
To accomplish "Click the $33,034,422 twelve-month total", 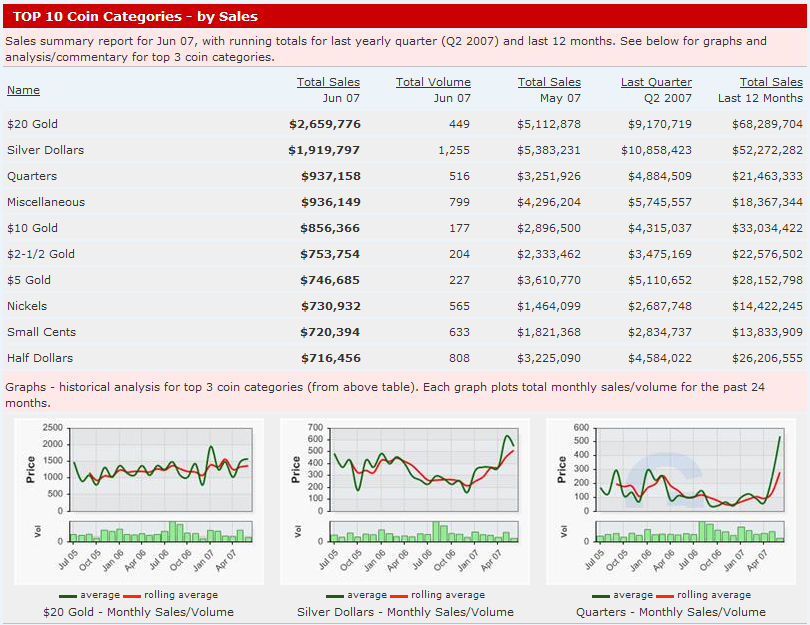I will [x=767, y=228].
